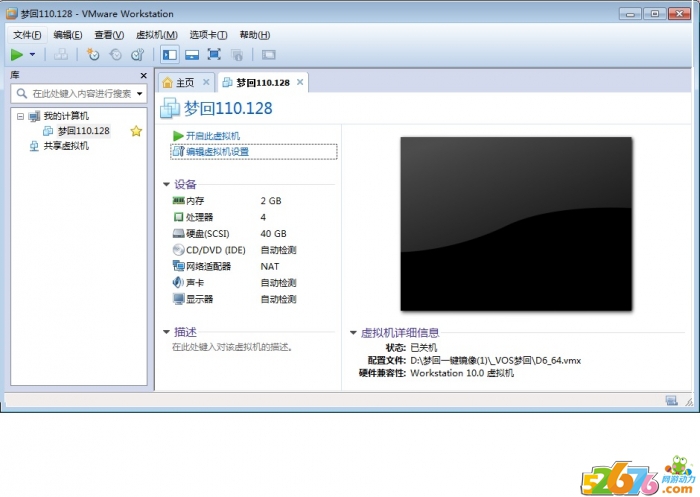Click the NAT network adapter value
700x497 pixels.
tap(270, 267)
